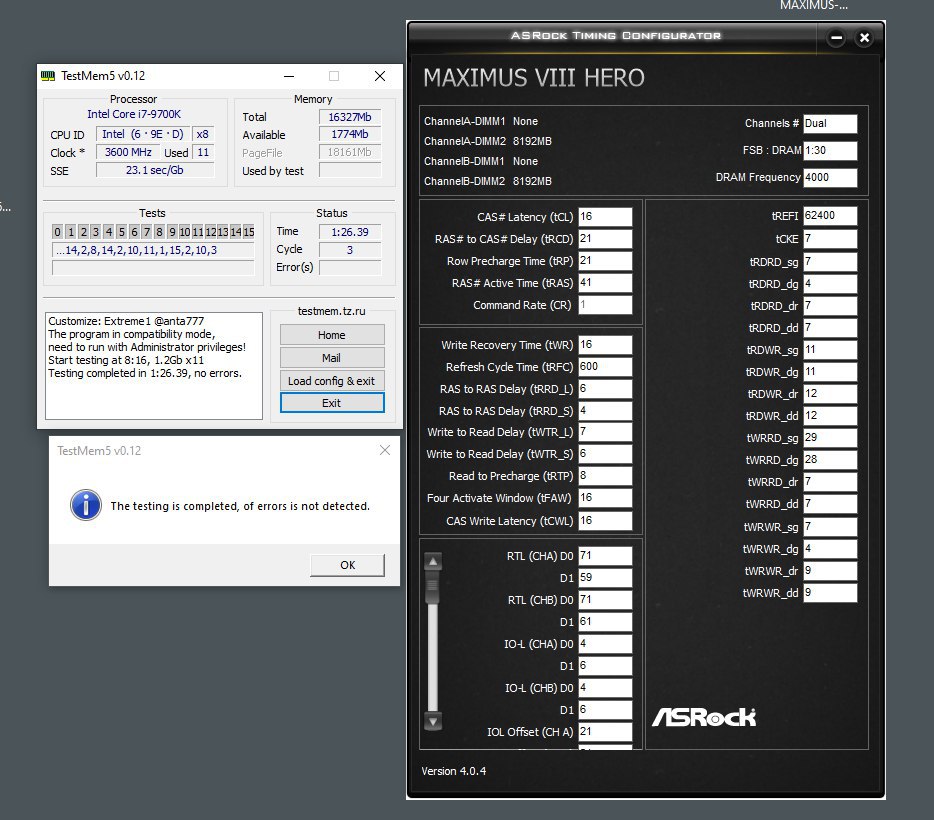Minimize the ASRock Timing Configurator window
This screenshot has width=934, height=820.
point(836,38)
